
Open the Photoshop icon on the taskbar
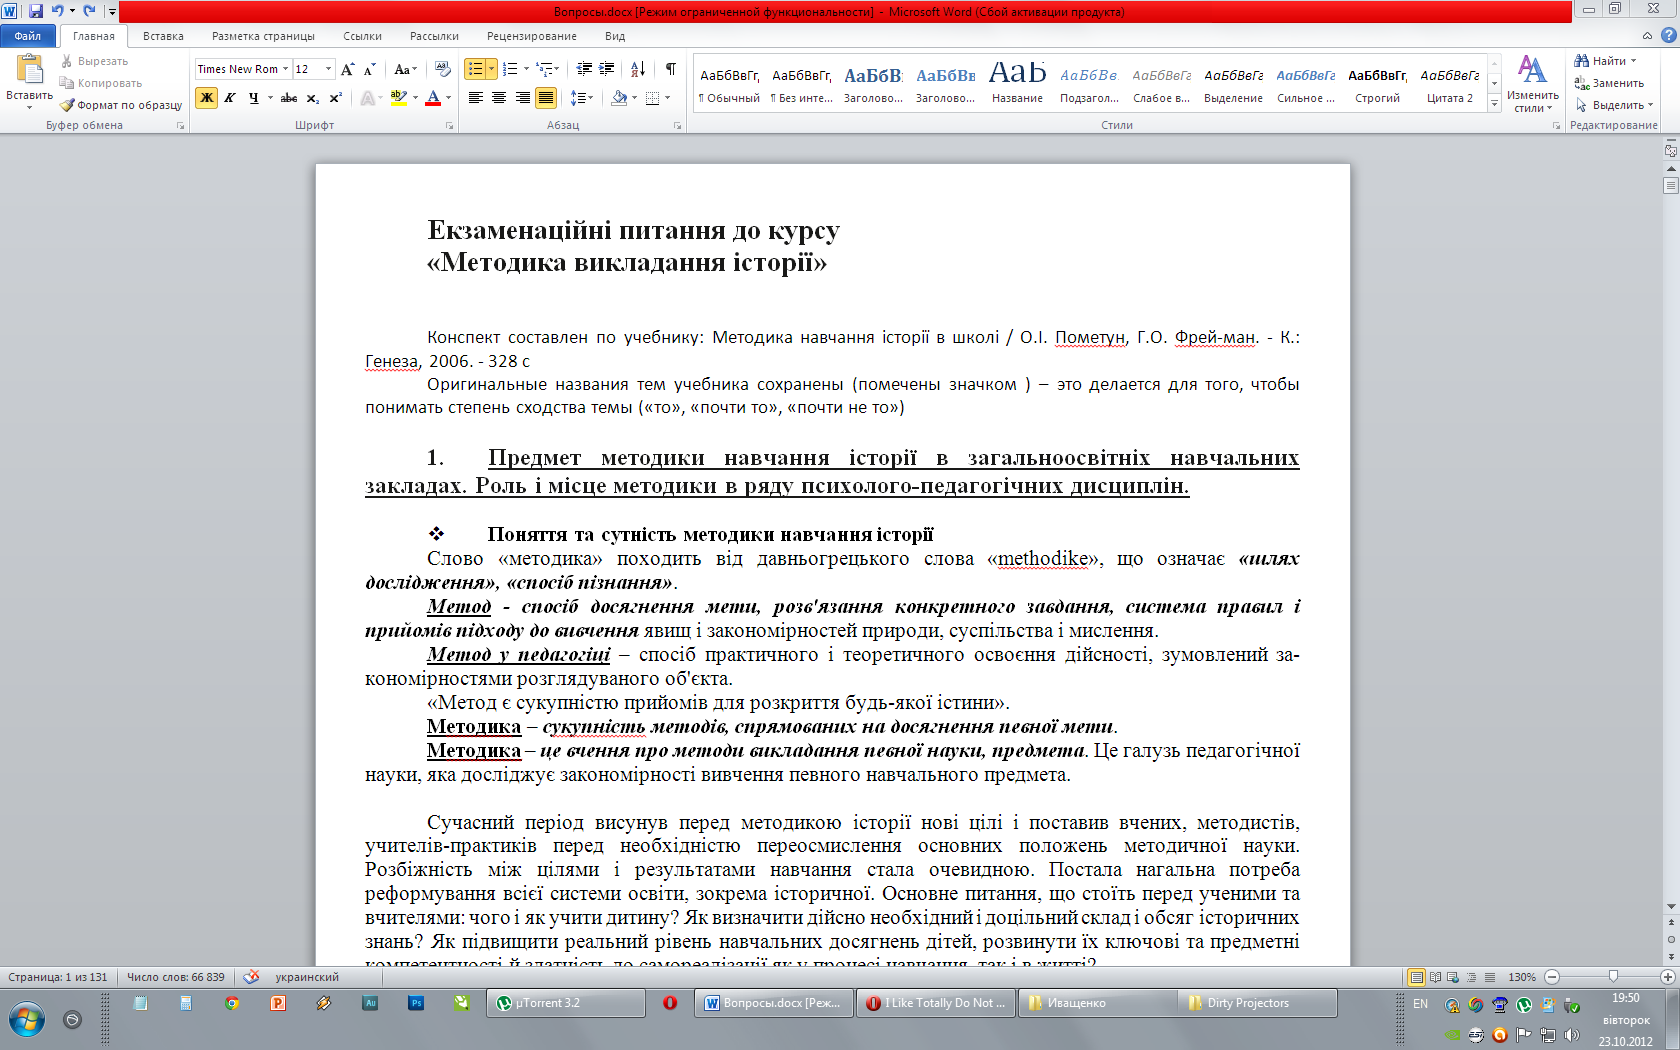tap(416, 1003)
